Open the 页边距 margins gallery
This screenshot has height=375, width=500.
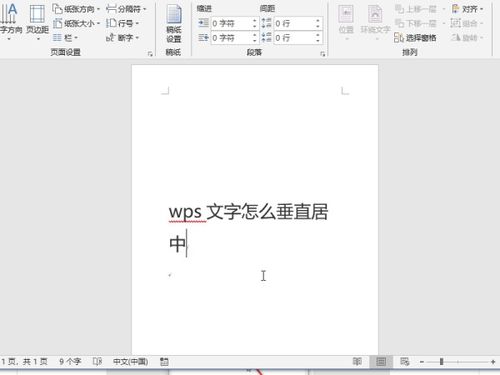37,22
